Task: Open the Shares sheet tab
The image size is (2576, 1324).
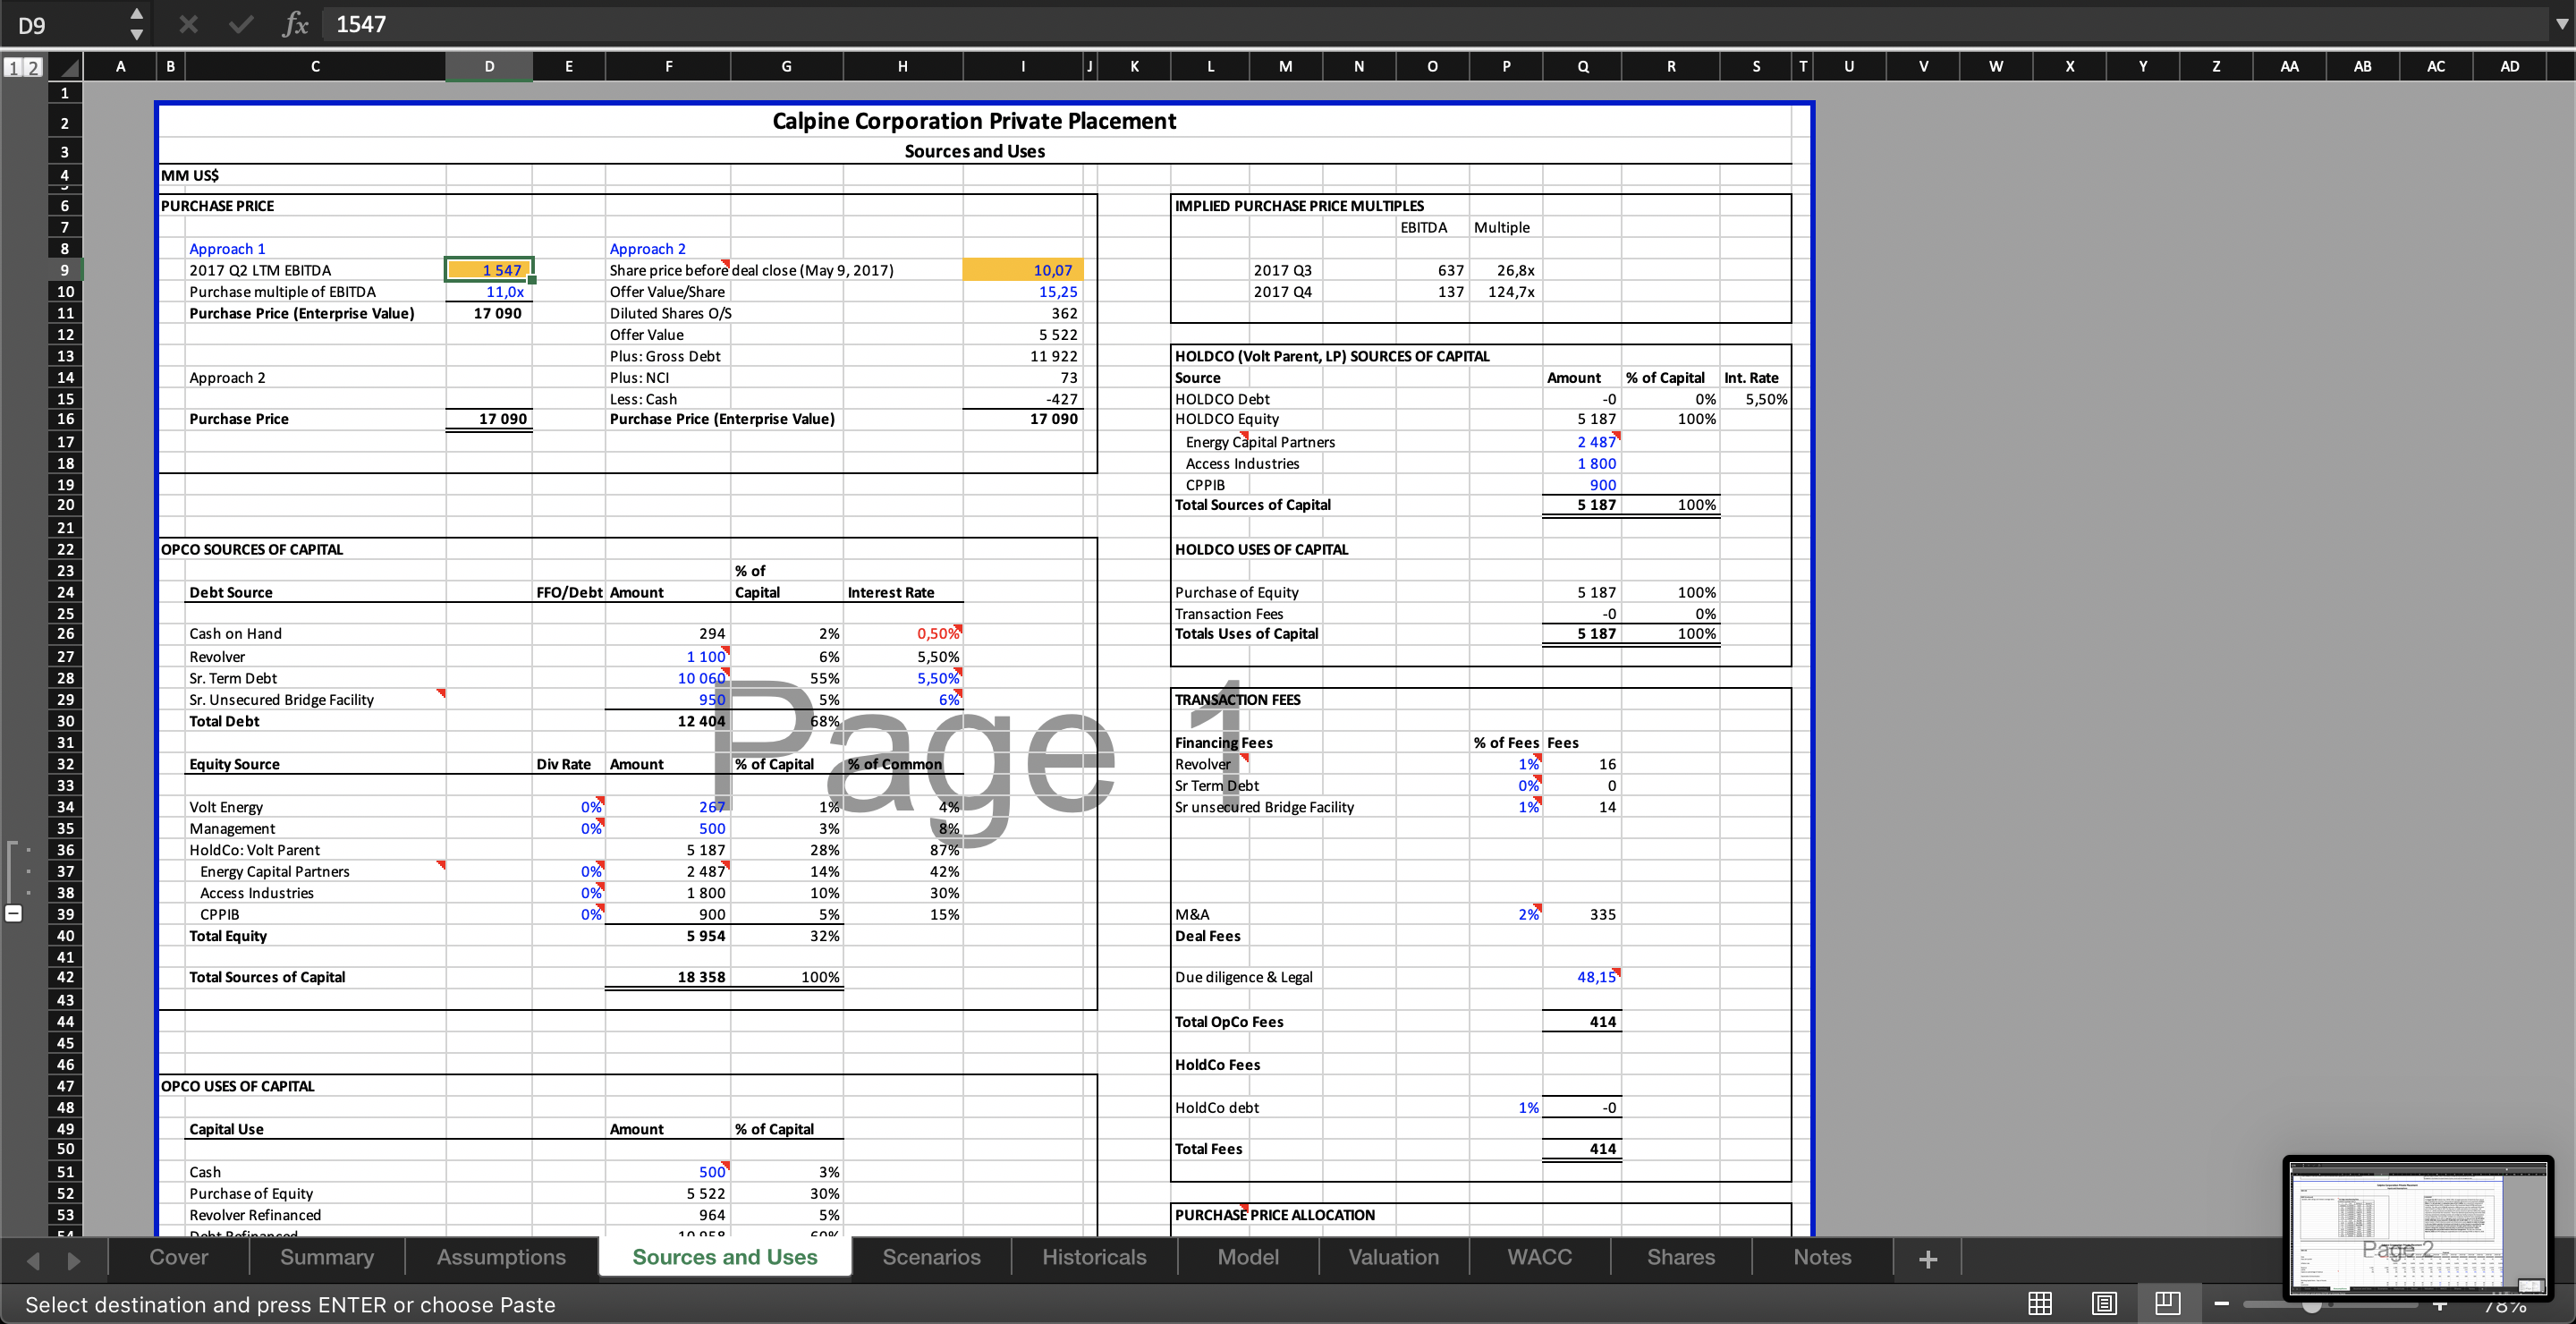Action: pyautogui.click(x=1680, y=1257)
